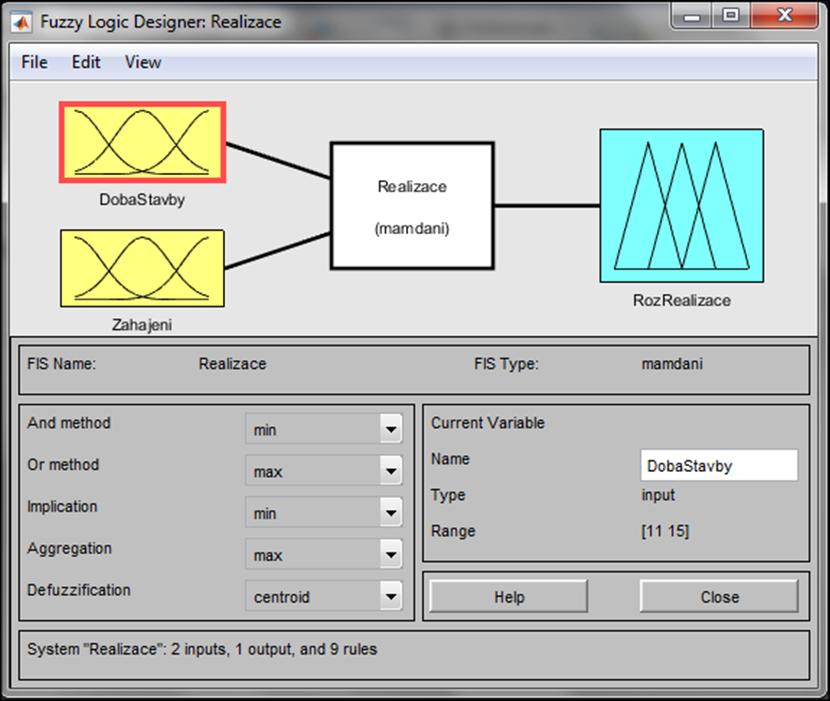The image size is (830, 701).
Task: Click the Close button
Action: pos(719,597)
